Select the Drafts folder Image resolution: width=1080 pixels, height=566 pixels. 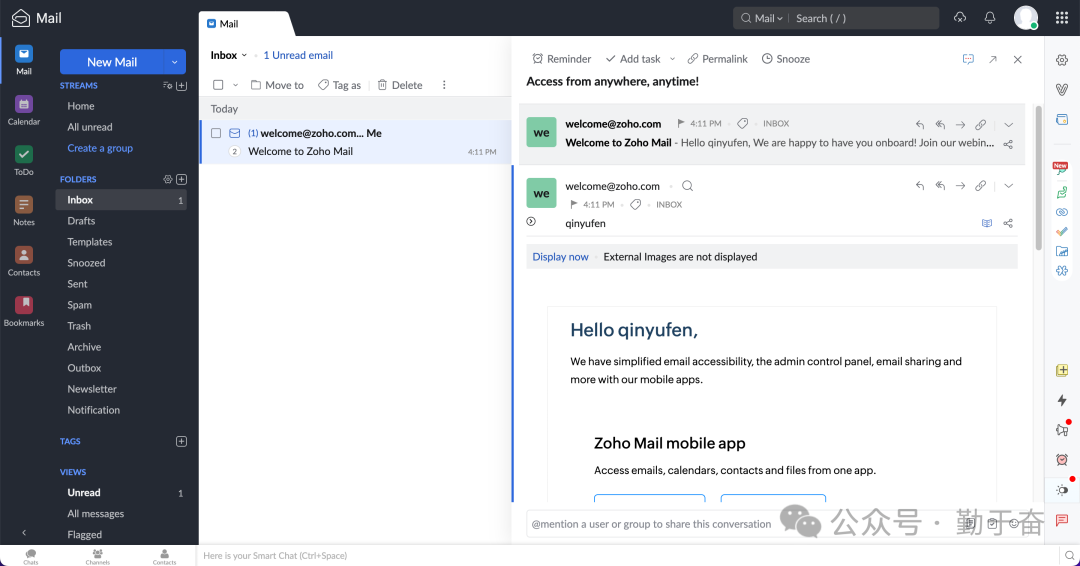pos(81,221)
